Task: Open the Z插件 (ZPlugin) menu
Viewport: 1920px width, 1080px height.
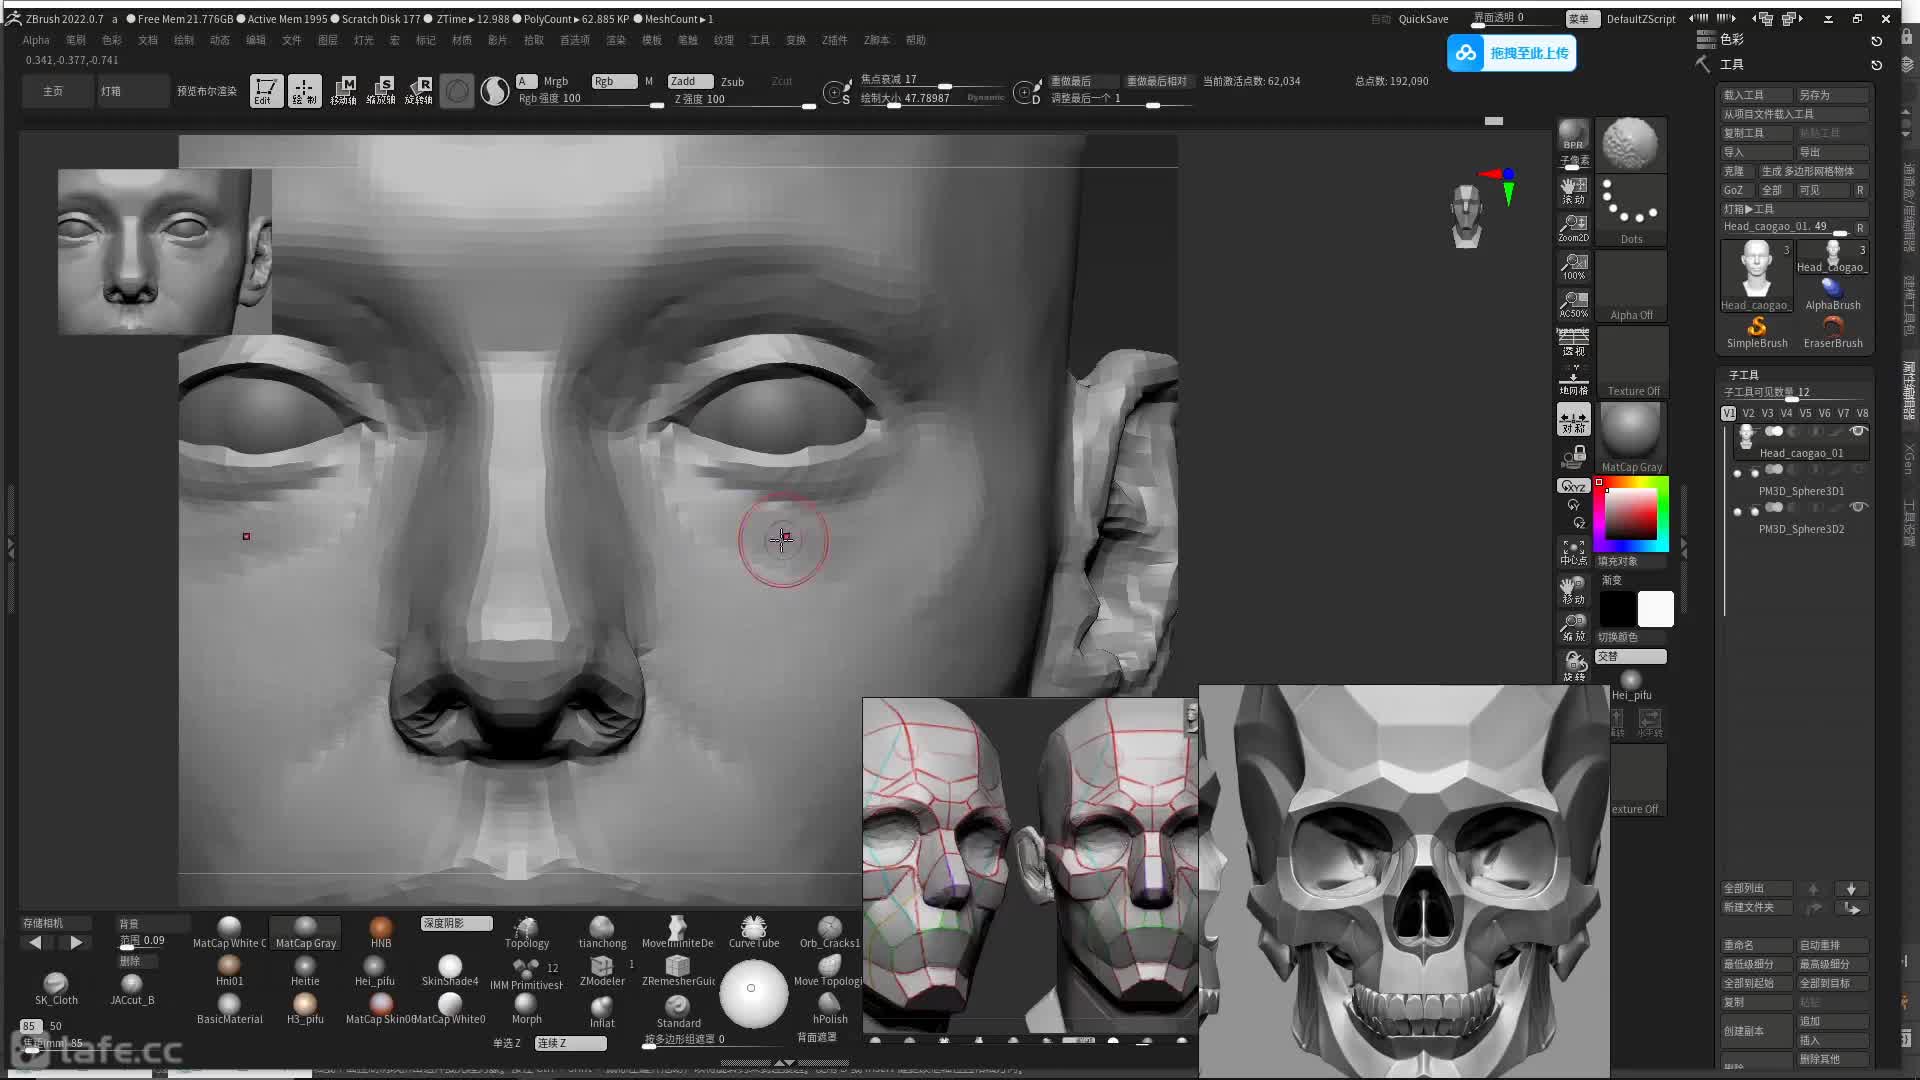Action: [834, 40]
